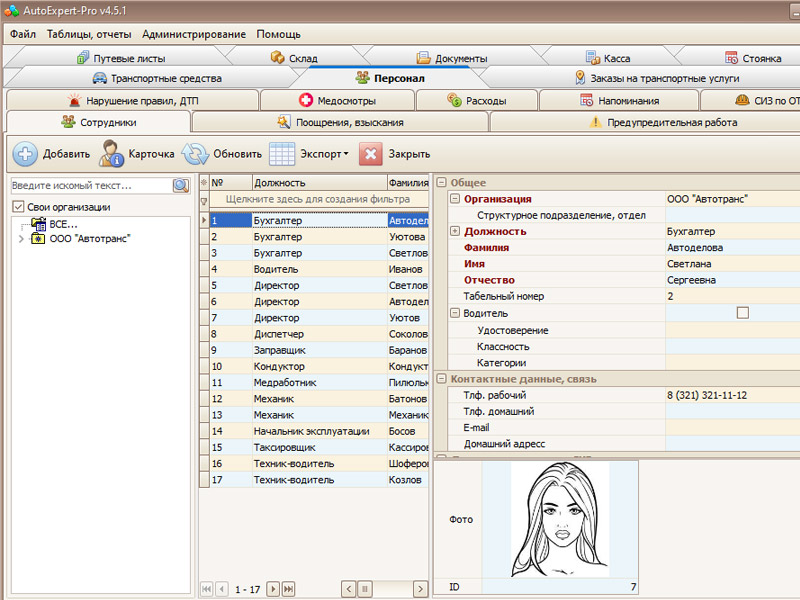Collapse the Общее section
Viewport: 800px width, 600px height.
(441, 182)
